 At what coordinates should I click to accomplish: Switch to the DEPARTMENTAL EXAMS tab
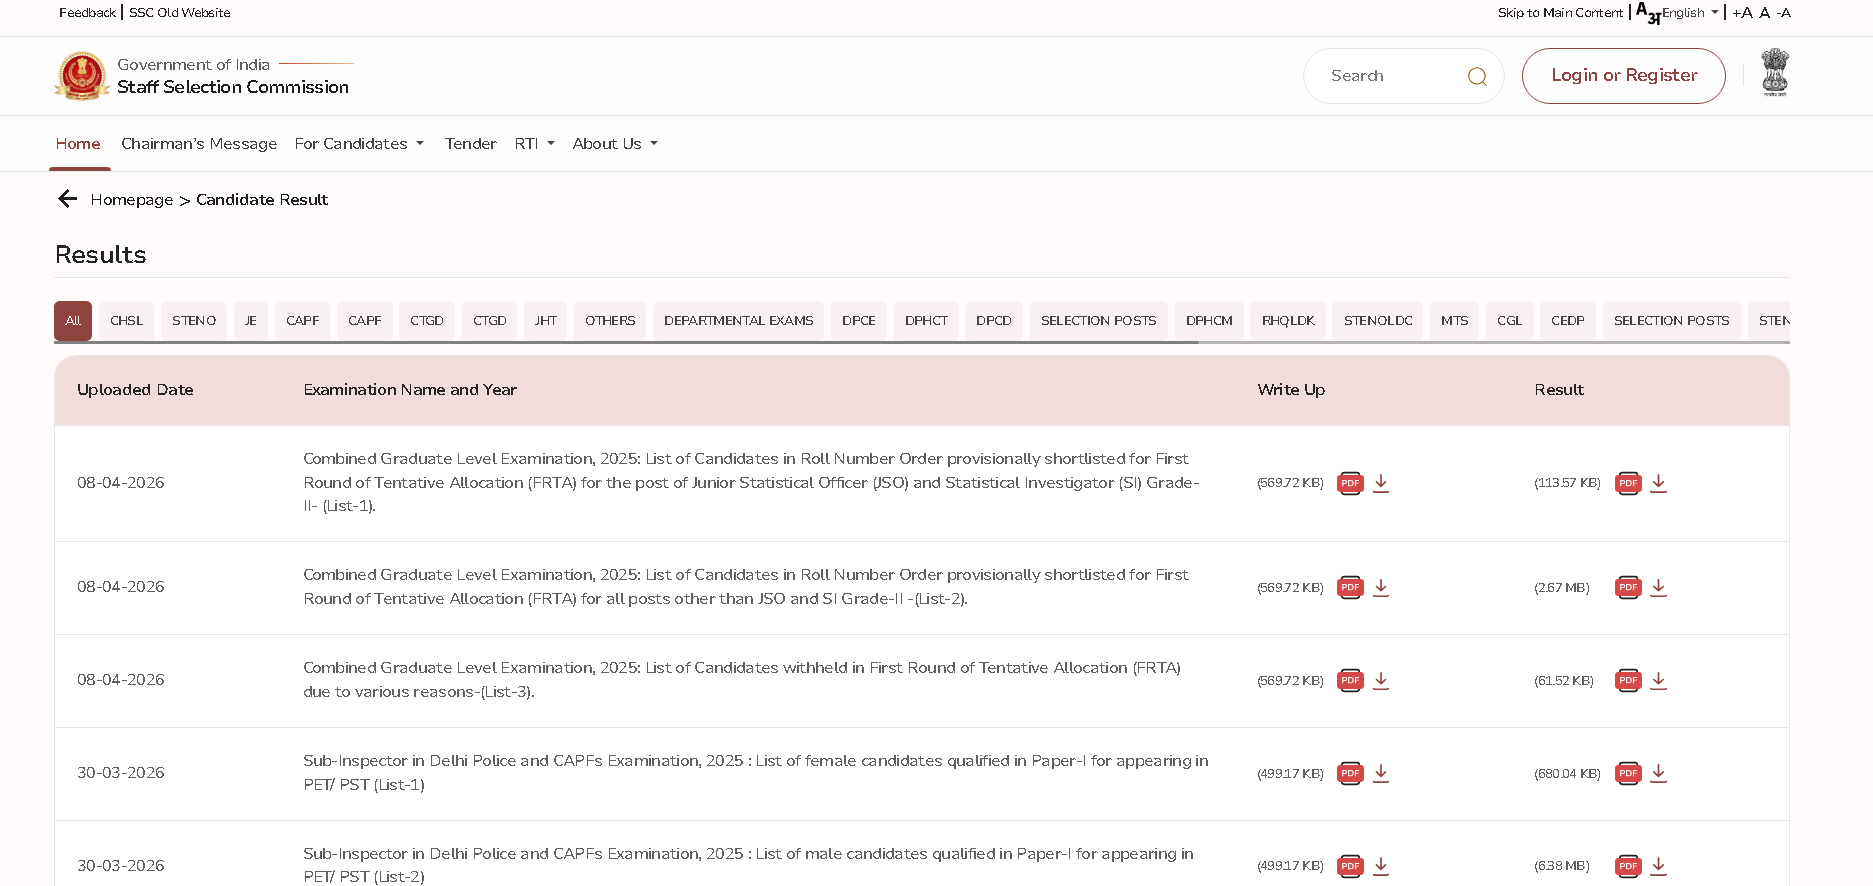pyautogui.click(x=738, y=321)
